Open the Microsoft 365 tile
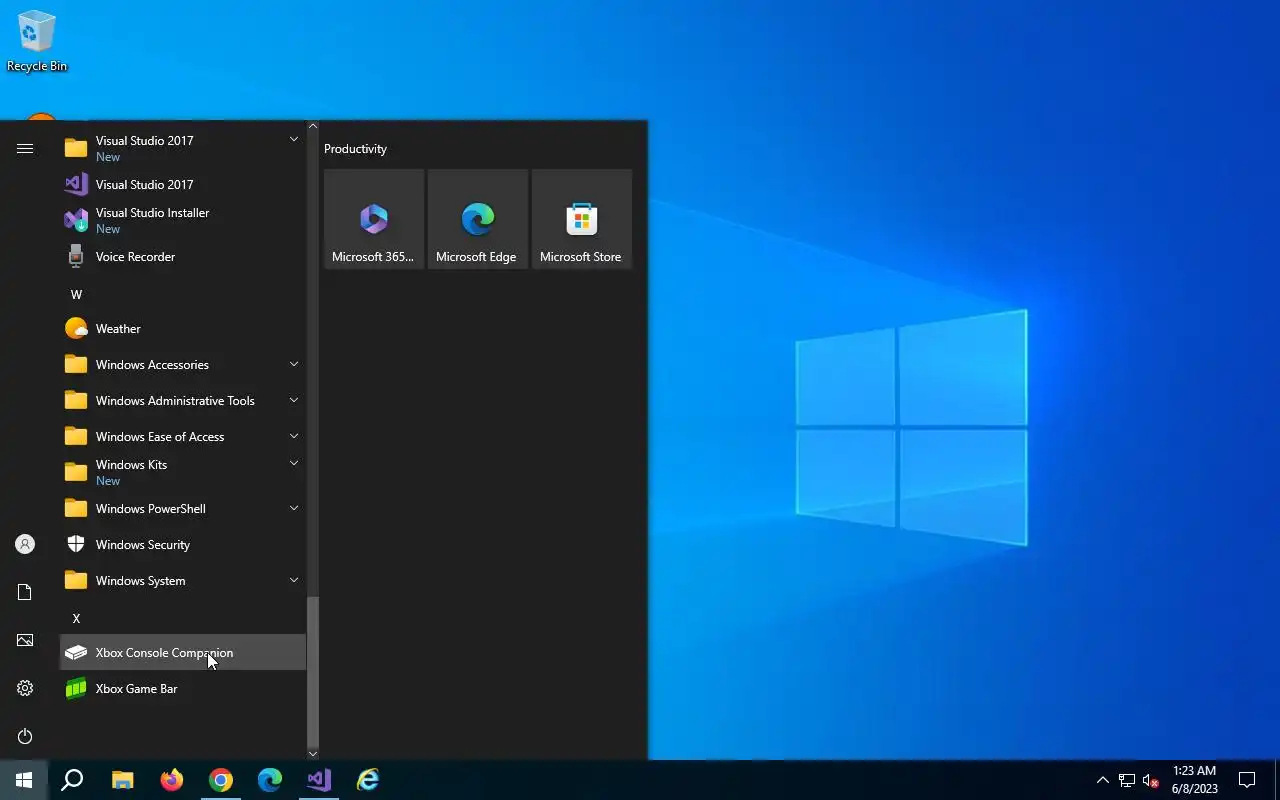The image size is (1280, 800). pos(374,219)
